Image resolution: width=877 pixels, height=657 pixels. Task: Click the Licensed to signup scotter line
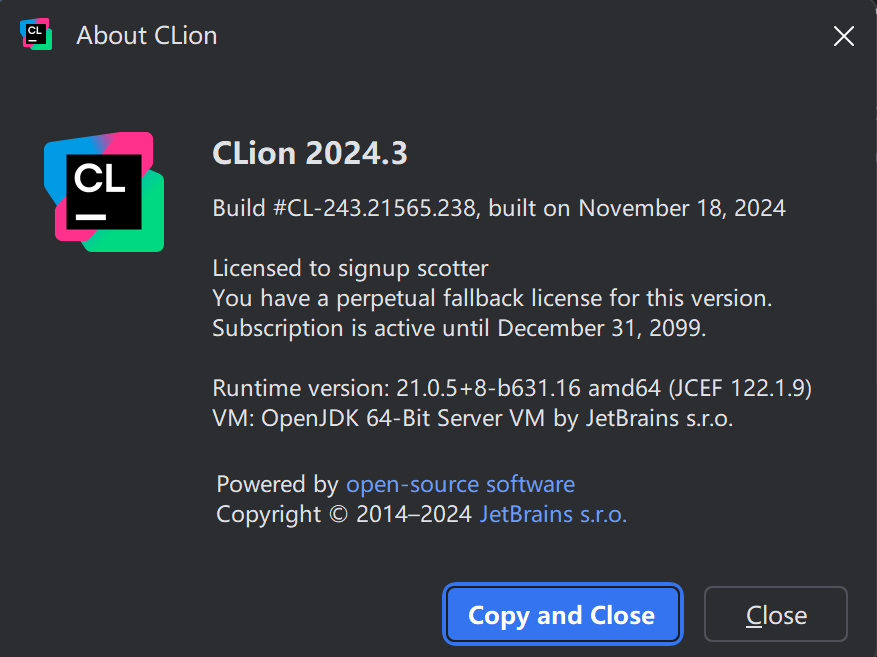tap(350, 268)
